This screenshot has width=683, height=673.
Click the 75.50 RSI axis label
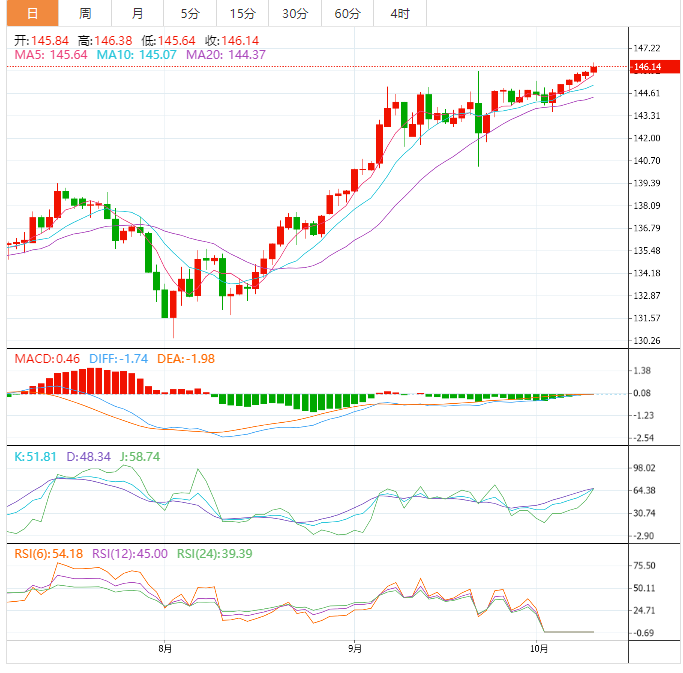(644, 566)
